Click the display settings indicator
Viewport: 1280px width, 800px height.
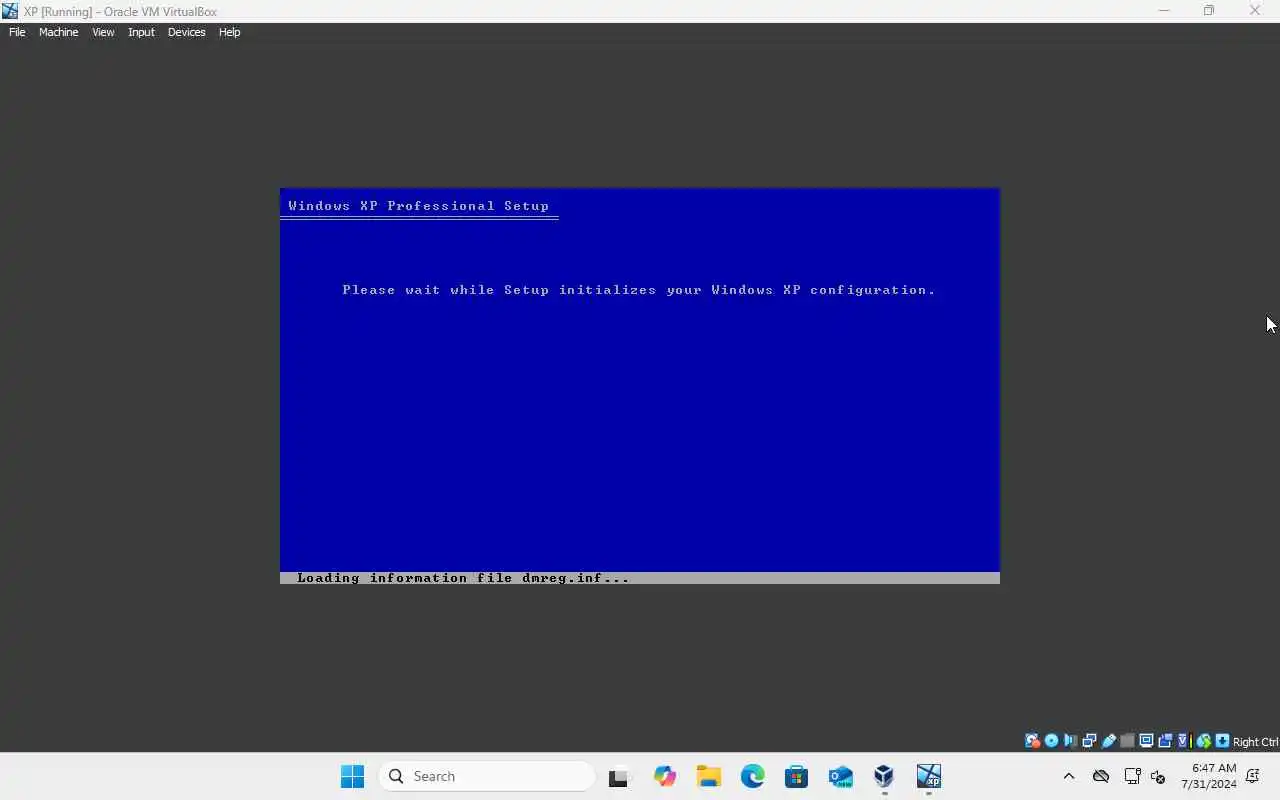click(1147, 741)
